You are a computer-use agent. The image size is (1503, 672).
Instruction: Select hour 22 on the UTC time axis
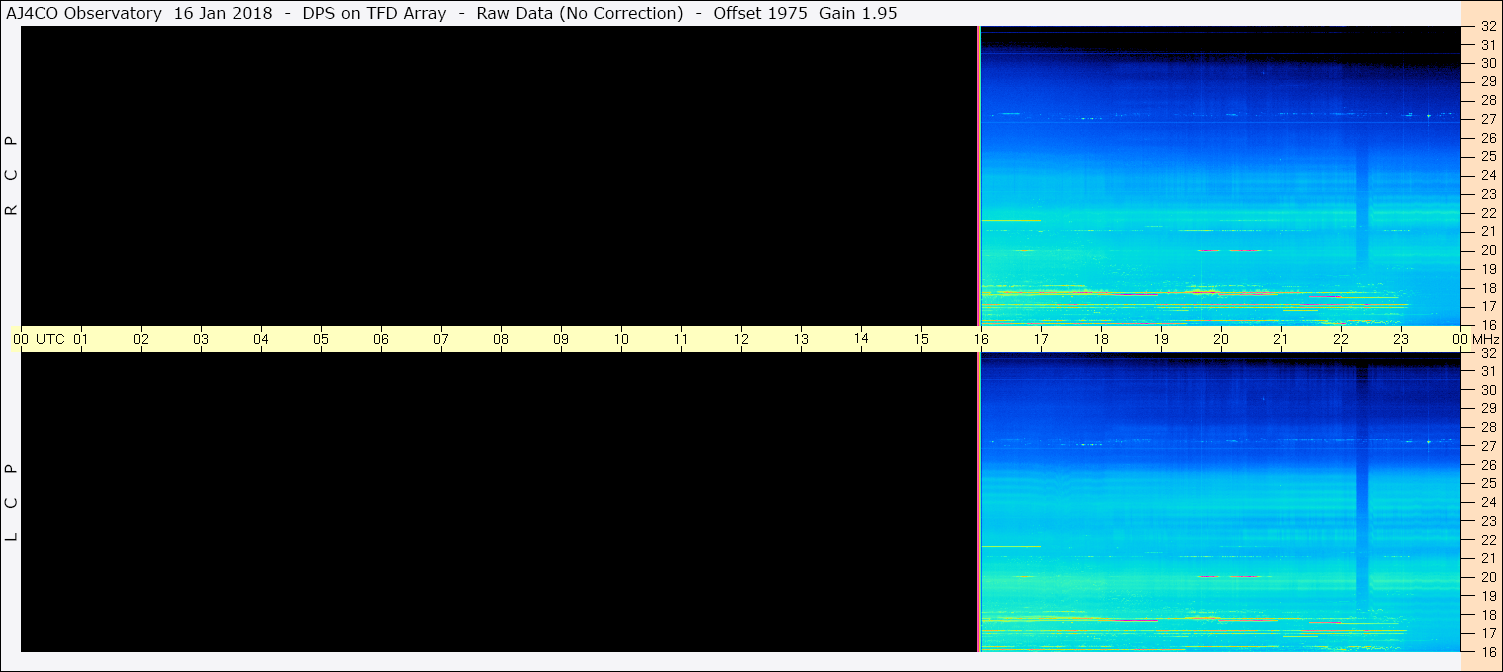click(x=1341, y=339)
